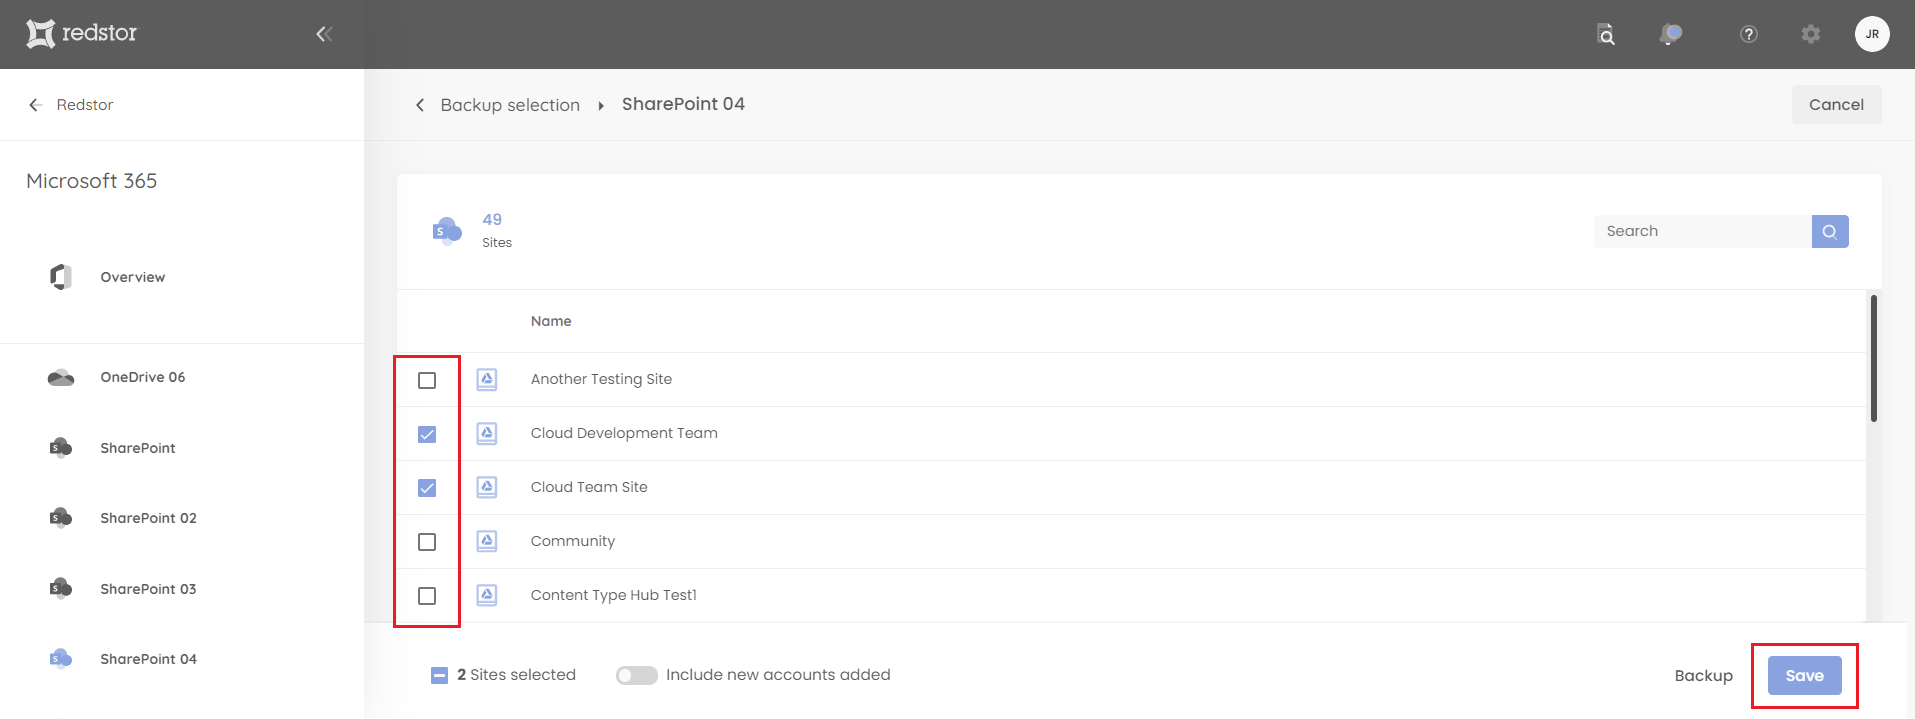1915x719 pixels.
Task: Go back to Redstor via arrow link
Action: coord(70,105)
